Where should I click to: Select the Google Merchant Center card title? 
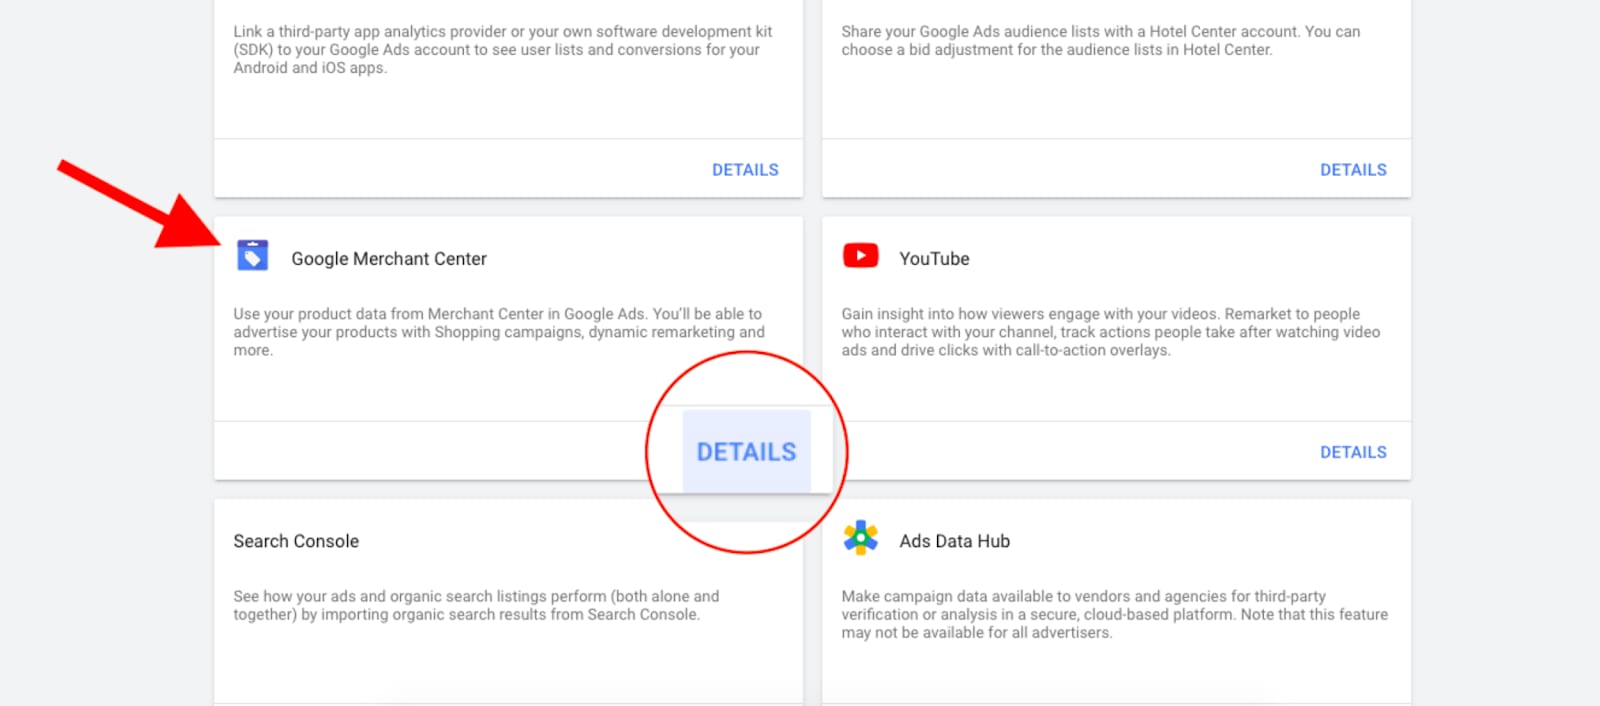[388, 259]
